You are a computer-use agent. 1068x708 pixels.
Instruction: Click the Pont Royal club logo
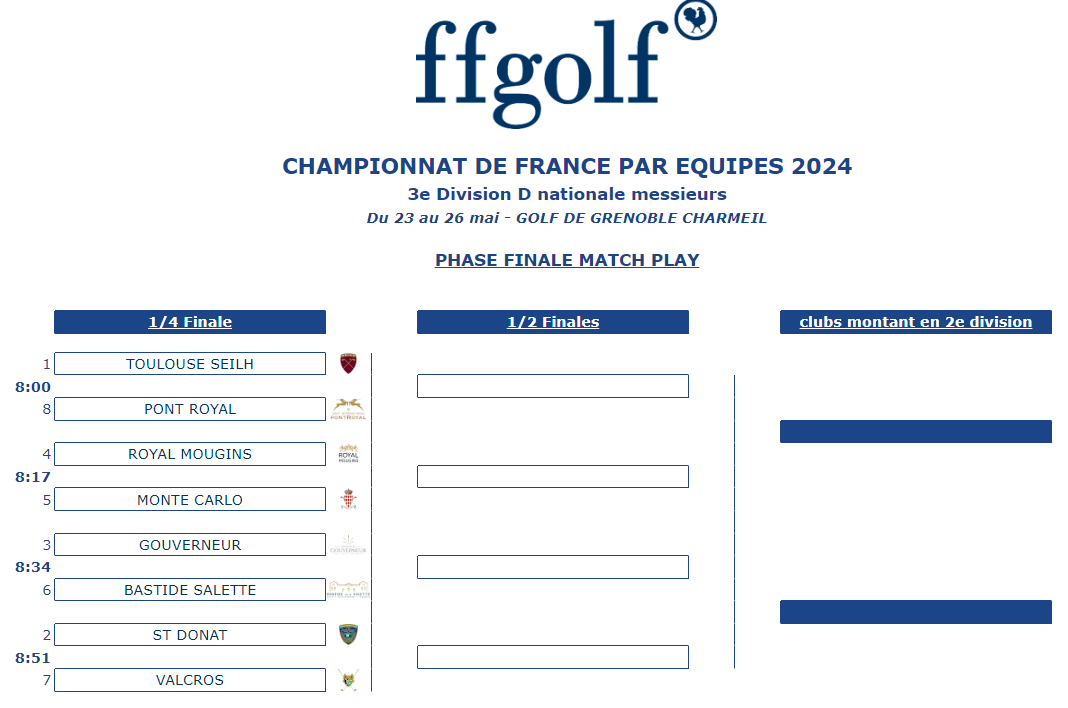point(348,409)
